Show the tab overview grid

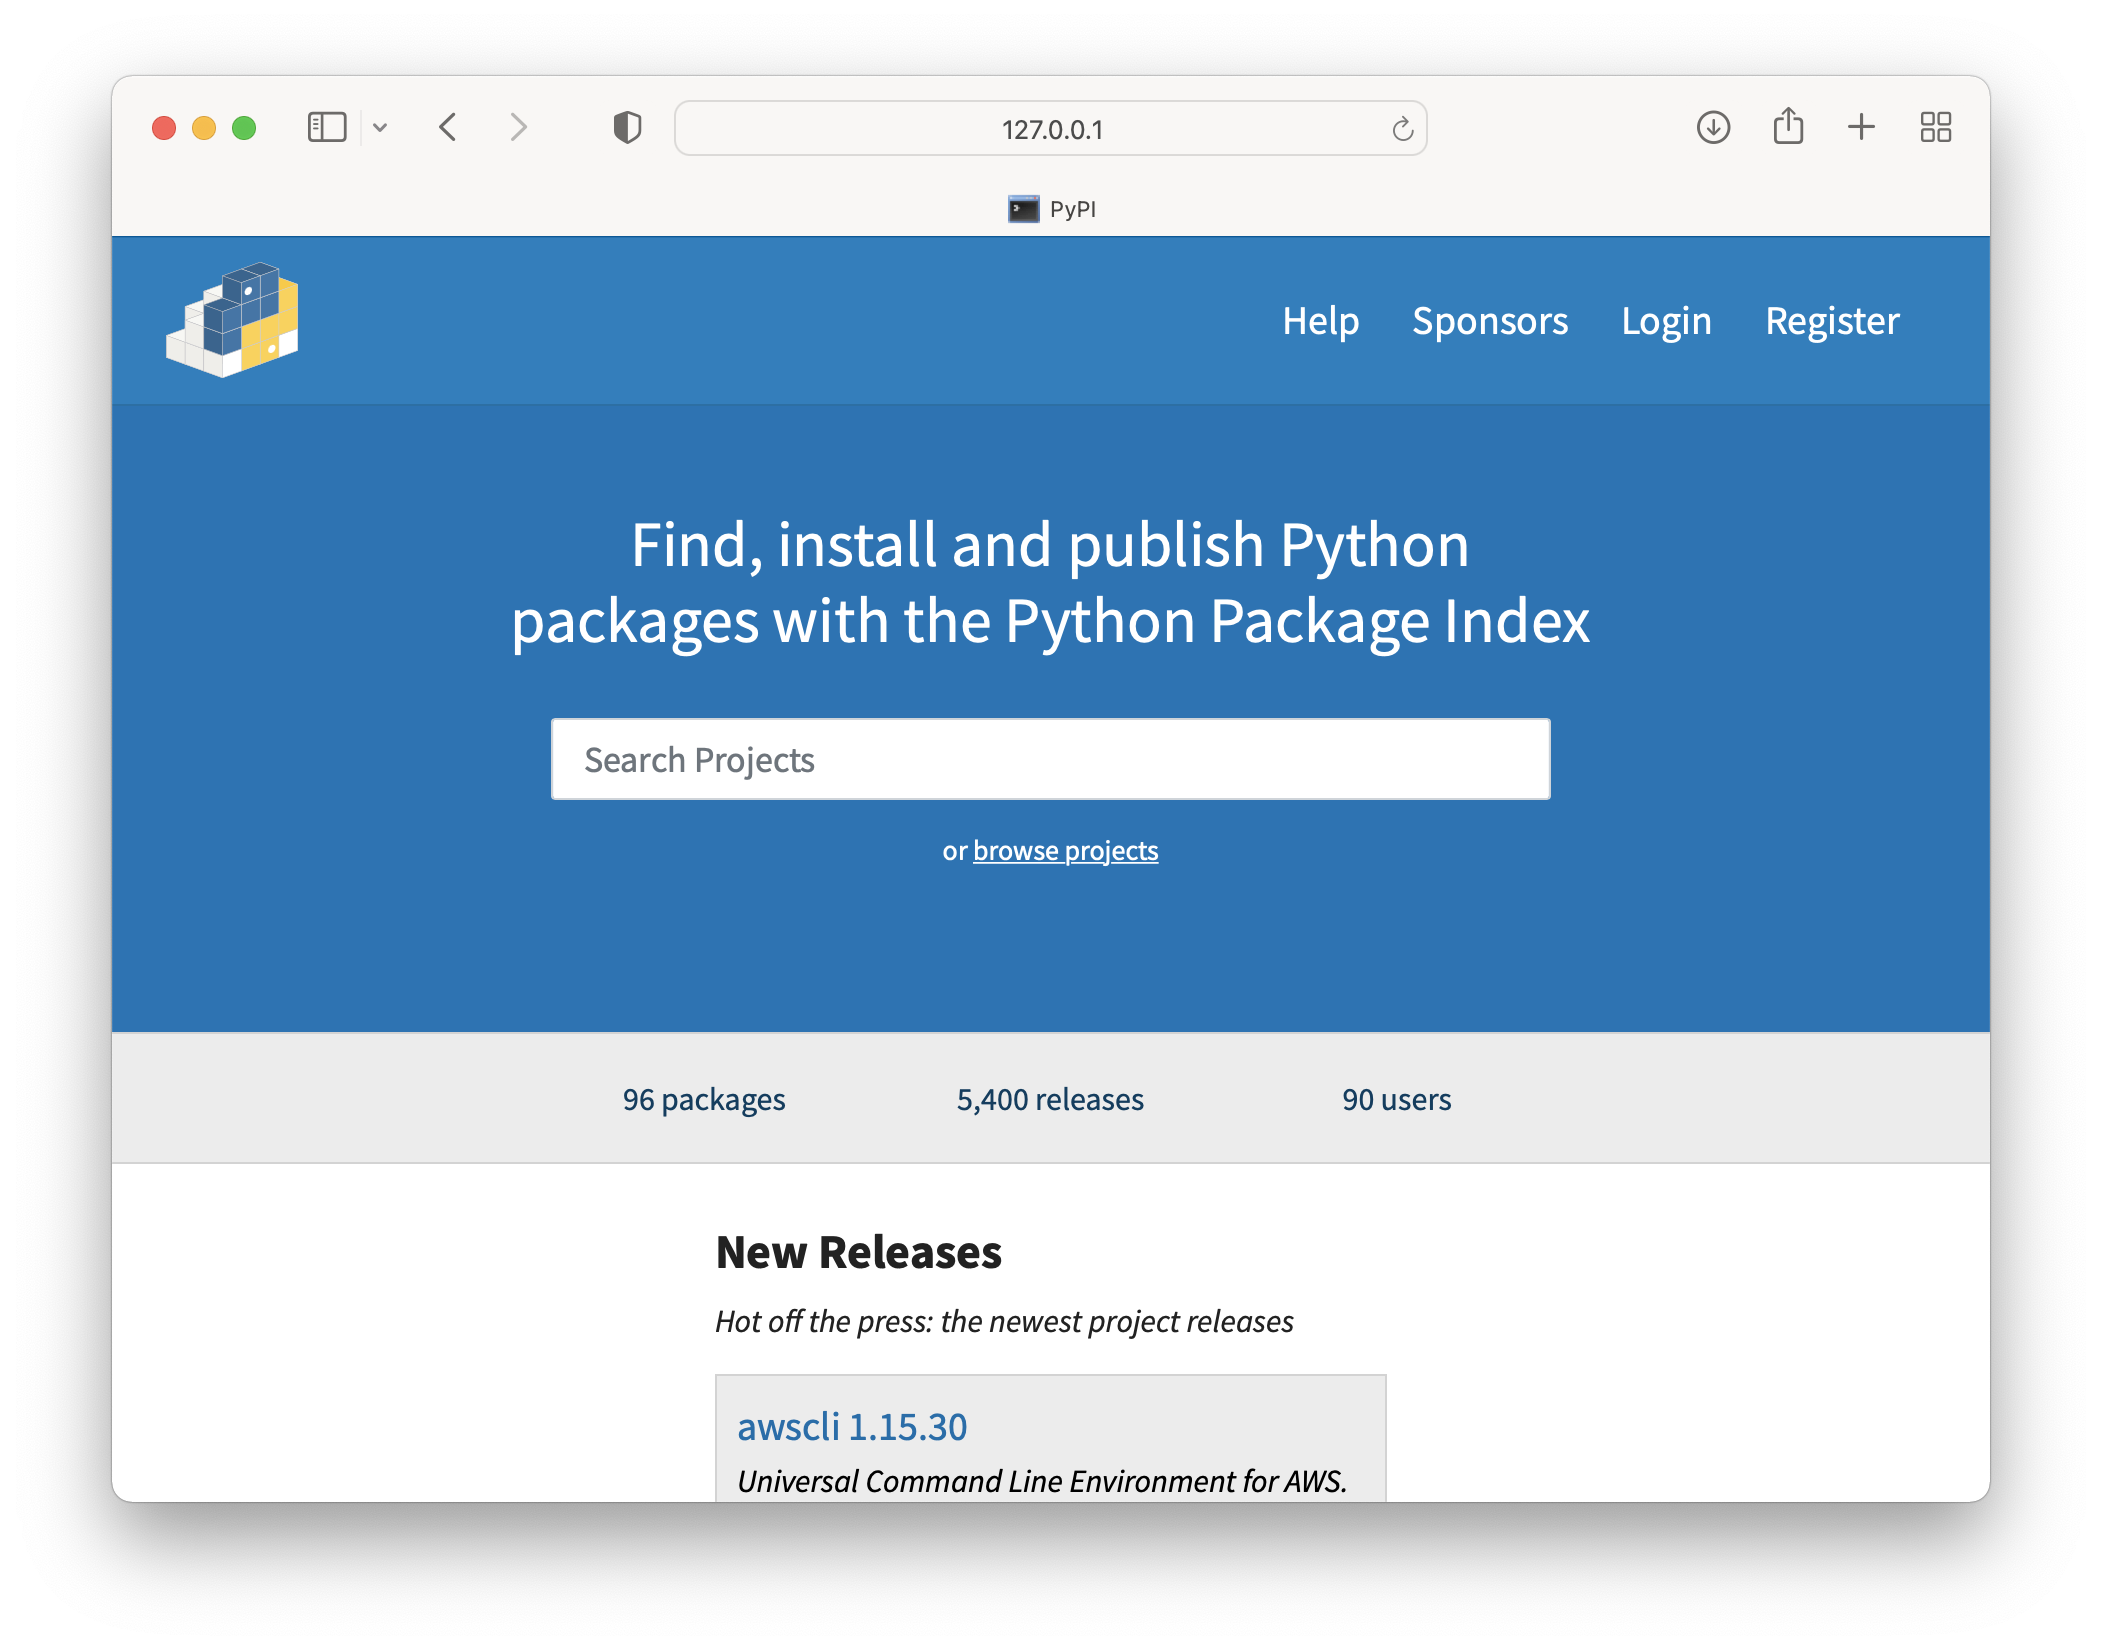[1936, 127]
